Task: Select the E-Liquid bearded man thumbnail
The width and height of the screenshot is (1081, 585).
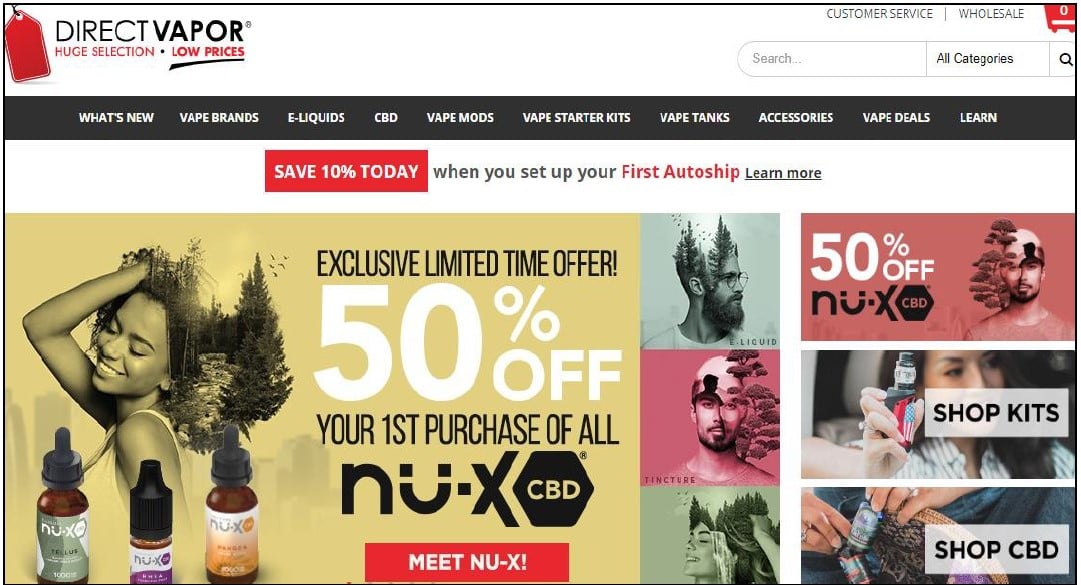Action: [x=710, y=280]
